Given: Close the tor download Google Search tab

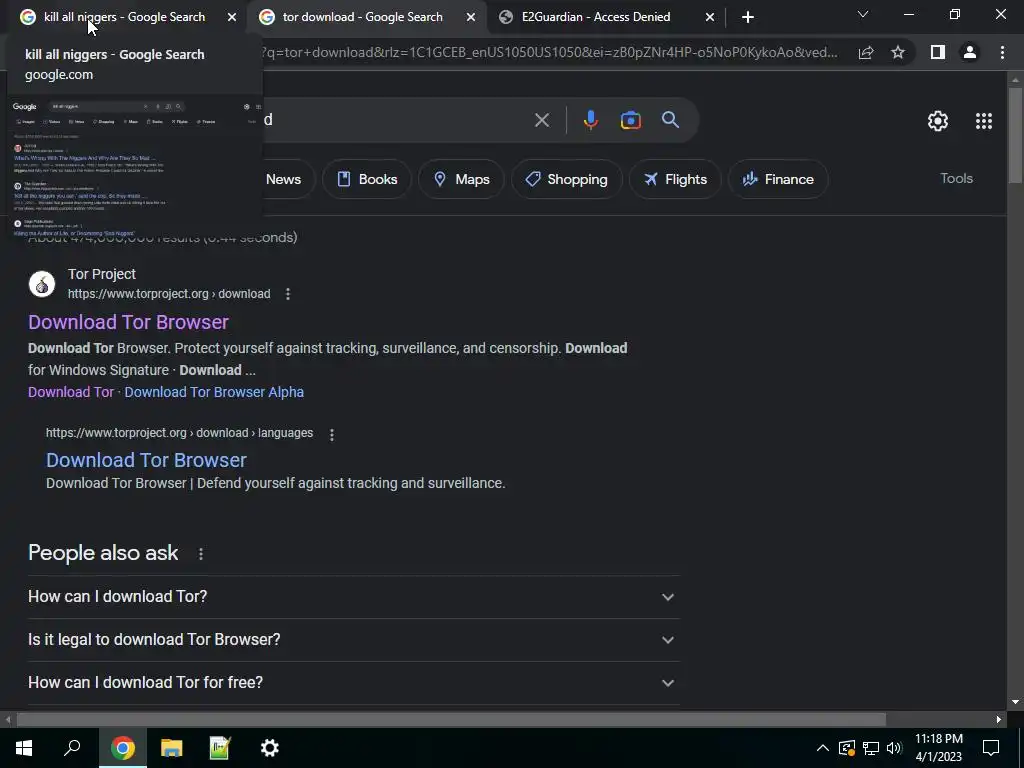Looking at the screenshot, I should [x=470, y=17].
